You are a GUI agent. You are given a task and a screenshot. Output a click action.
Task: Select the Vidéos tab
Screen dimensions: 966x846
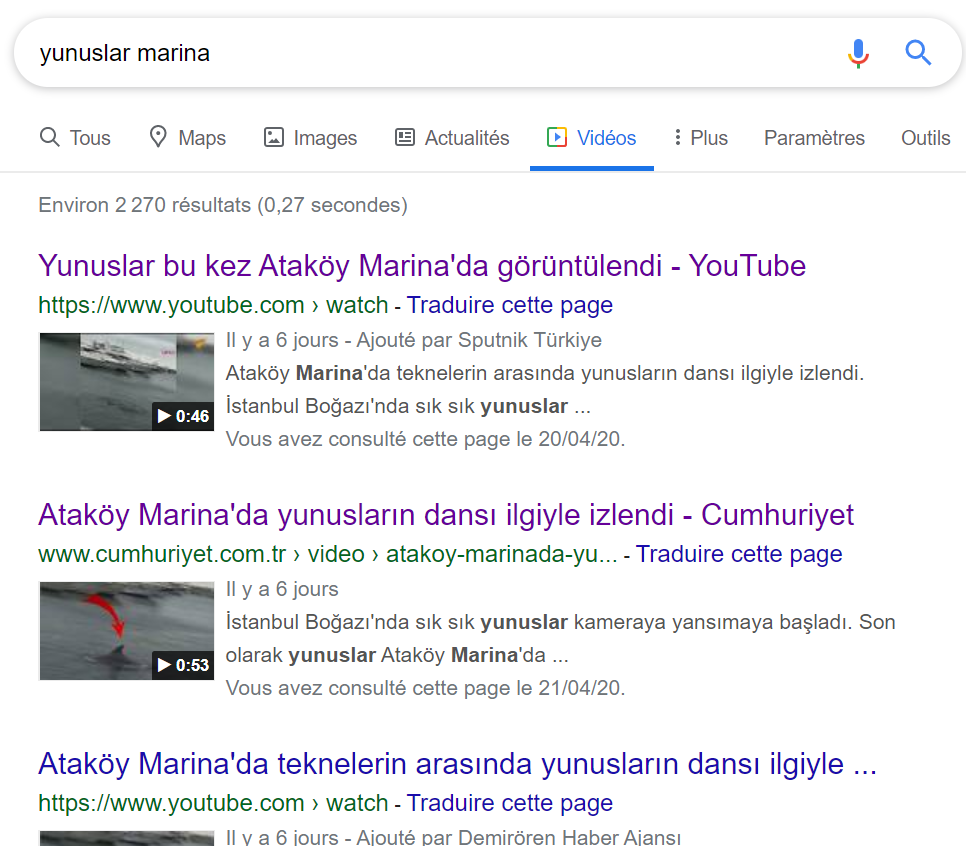tap(591, 137)
